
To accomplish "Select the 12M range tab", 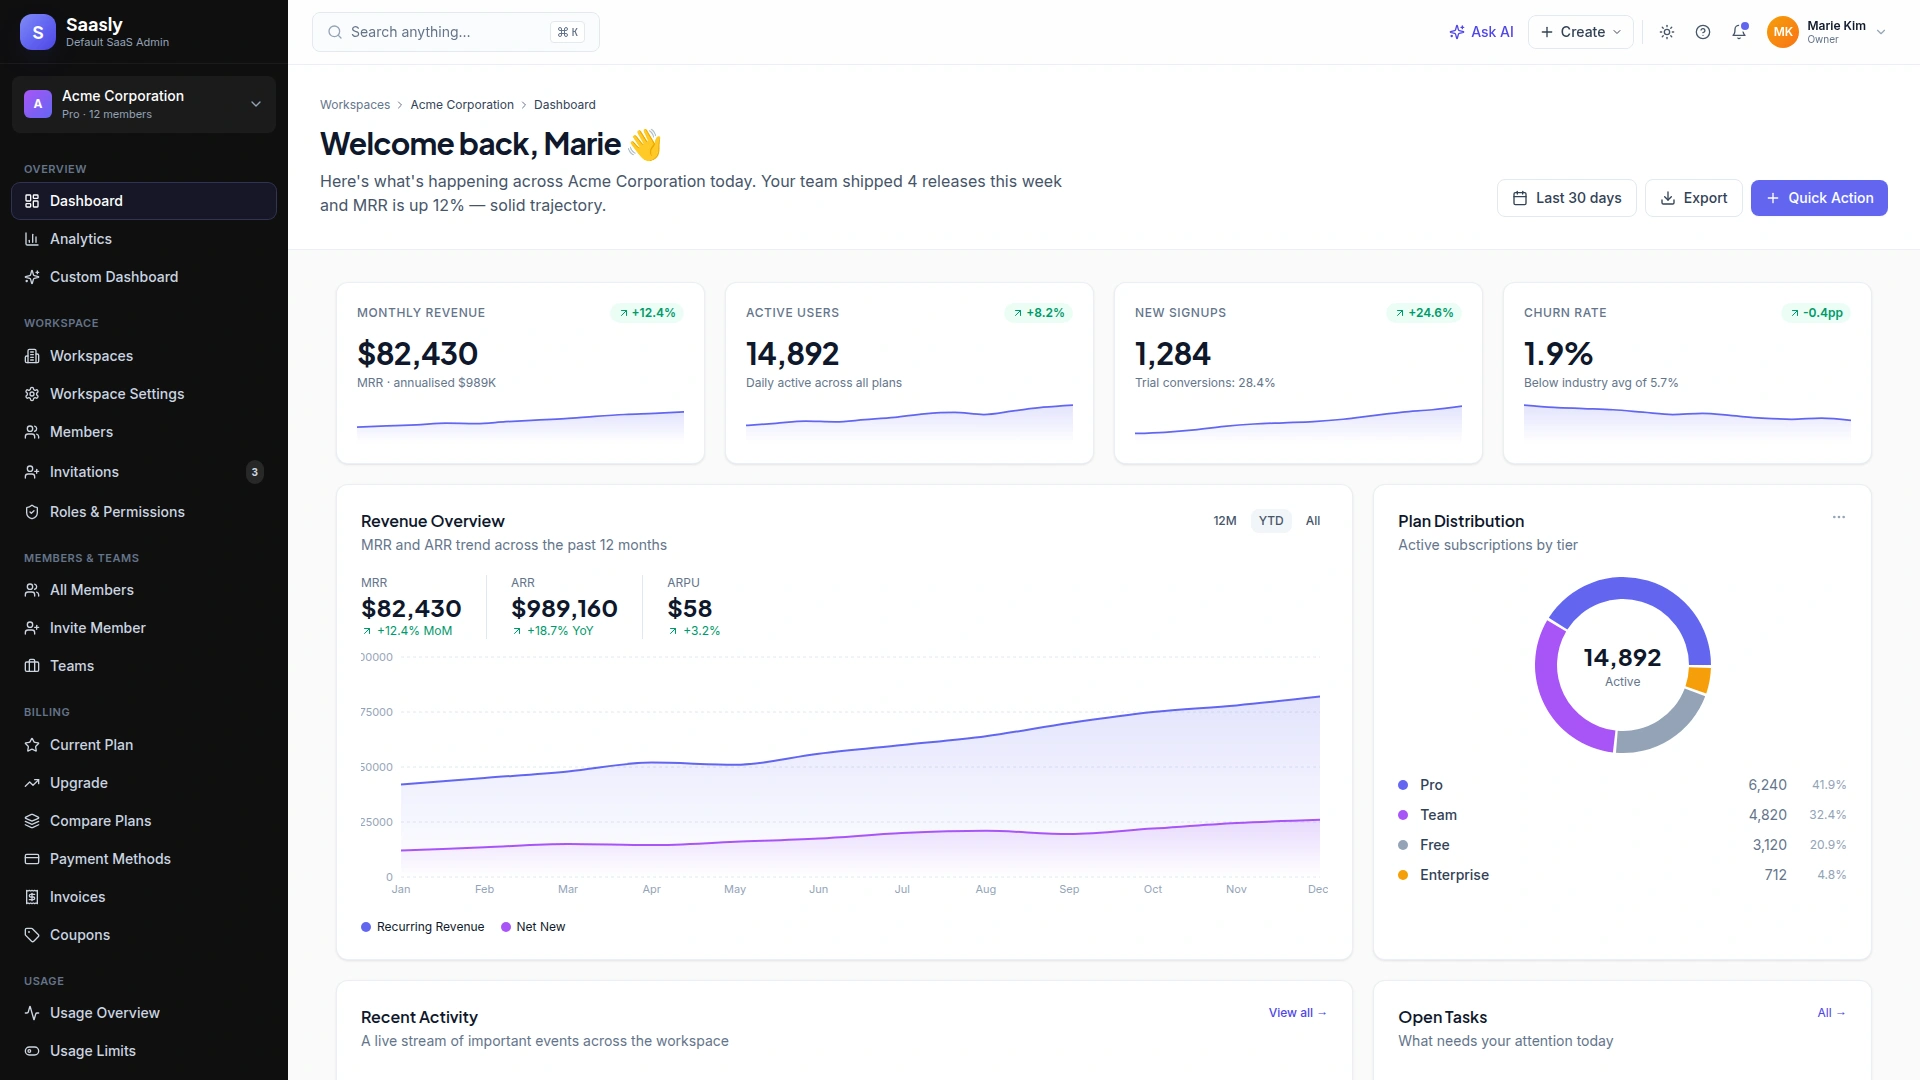I will [x=1225, y=521].
